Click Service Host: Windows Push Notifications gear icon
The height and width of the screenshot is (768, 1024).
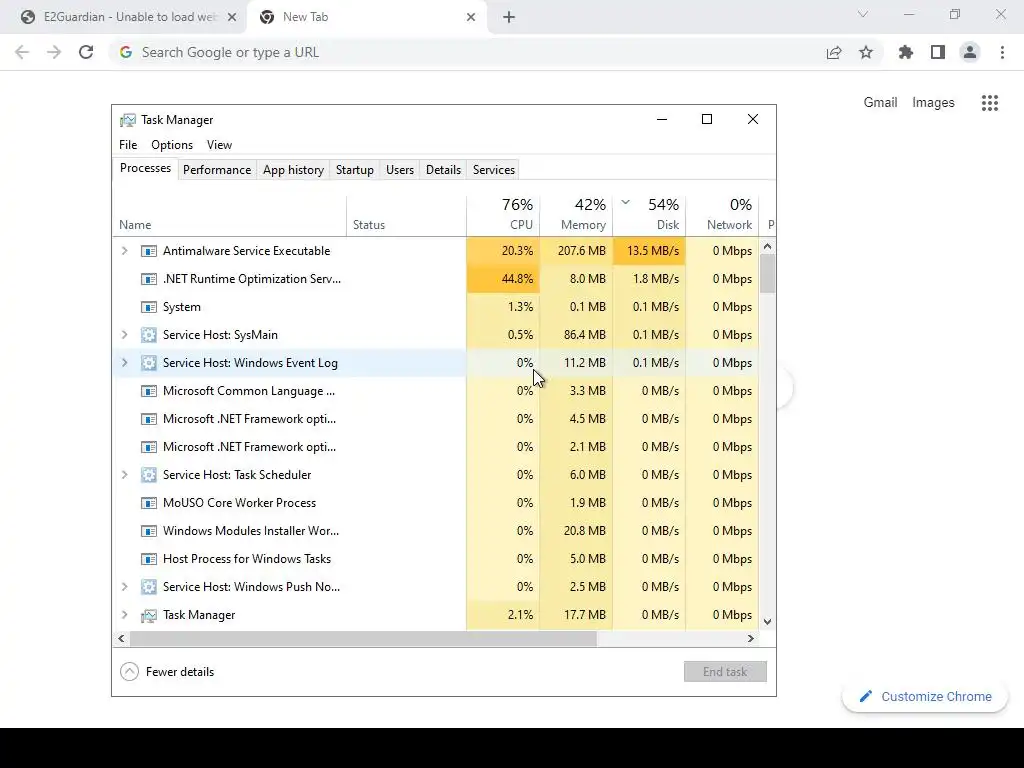tap(149, 587)
